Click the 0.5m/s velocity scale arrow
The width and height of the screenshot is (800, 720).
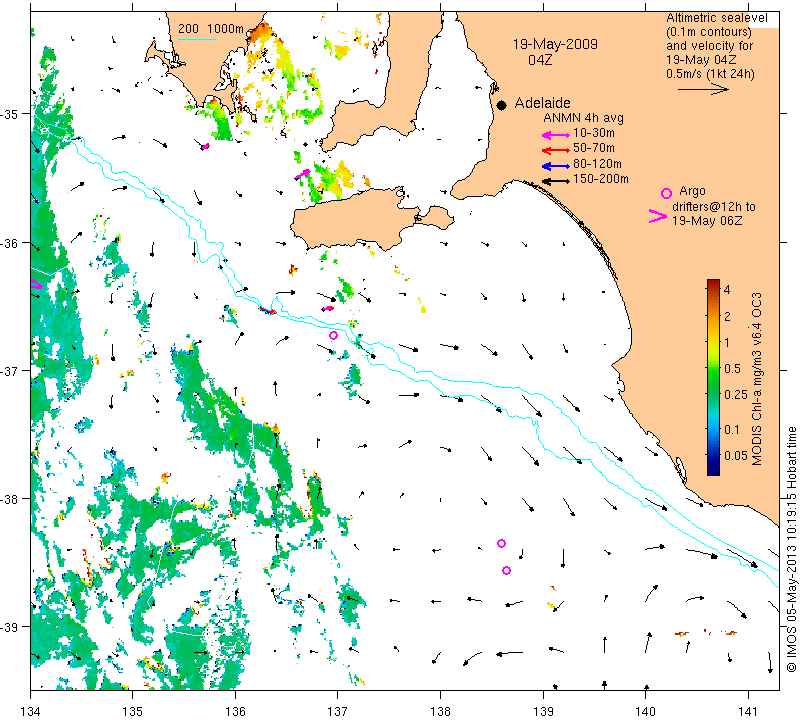tap(703, 90)
